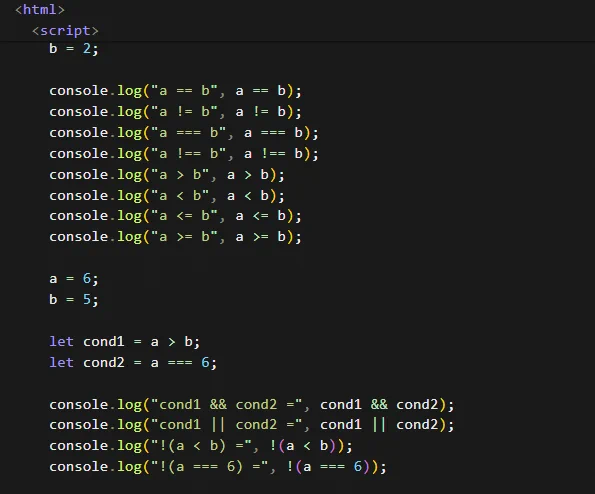Click the <html> tag in sticky header

point(40,9)
